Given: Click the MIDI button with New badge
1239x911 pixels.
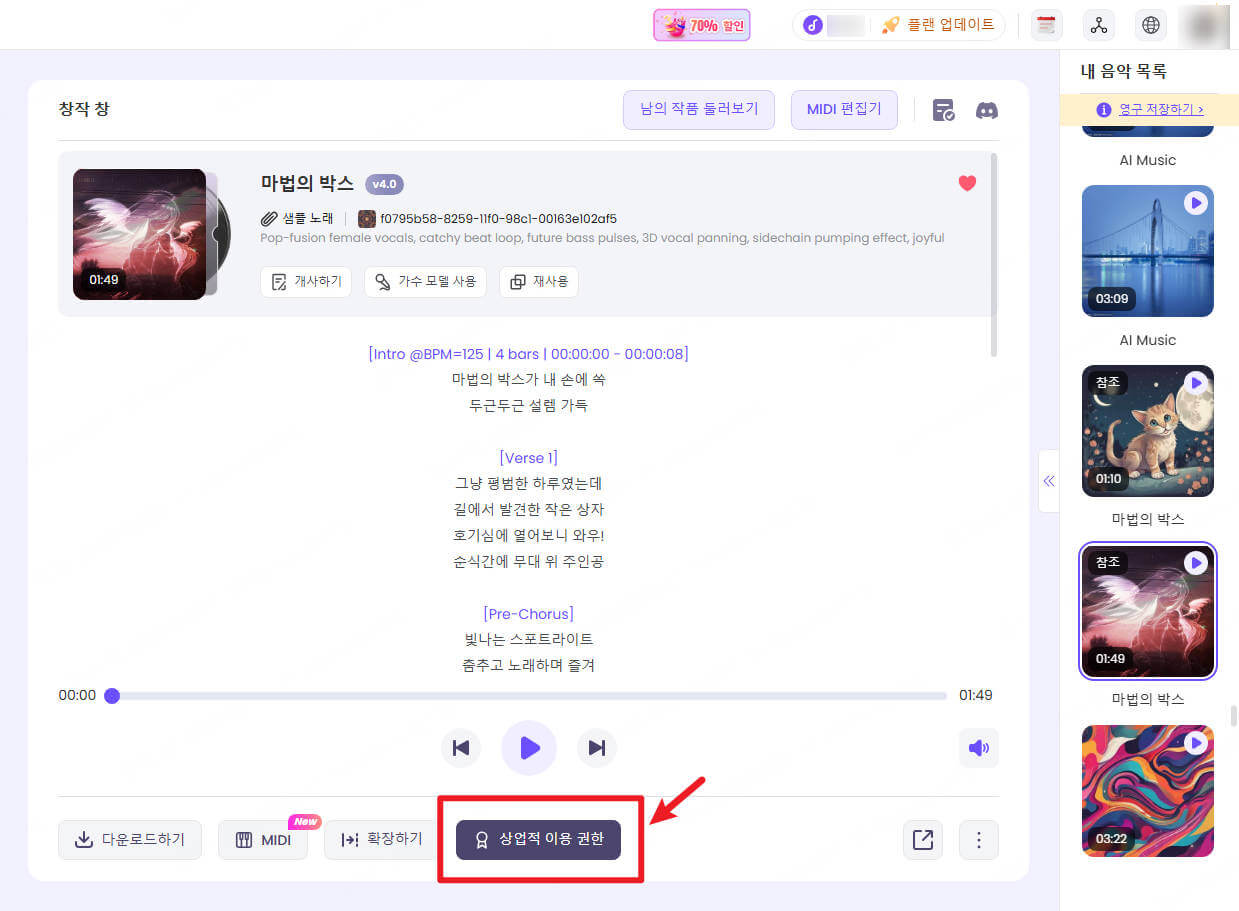Looking at the screenshot, I should (264, 840).
